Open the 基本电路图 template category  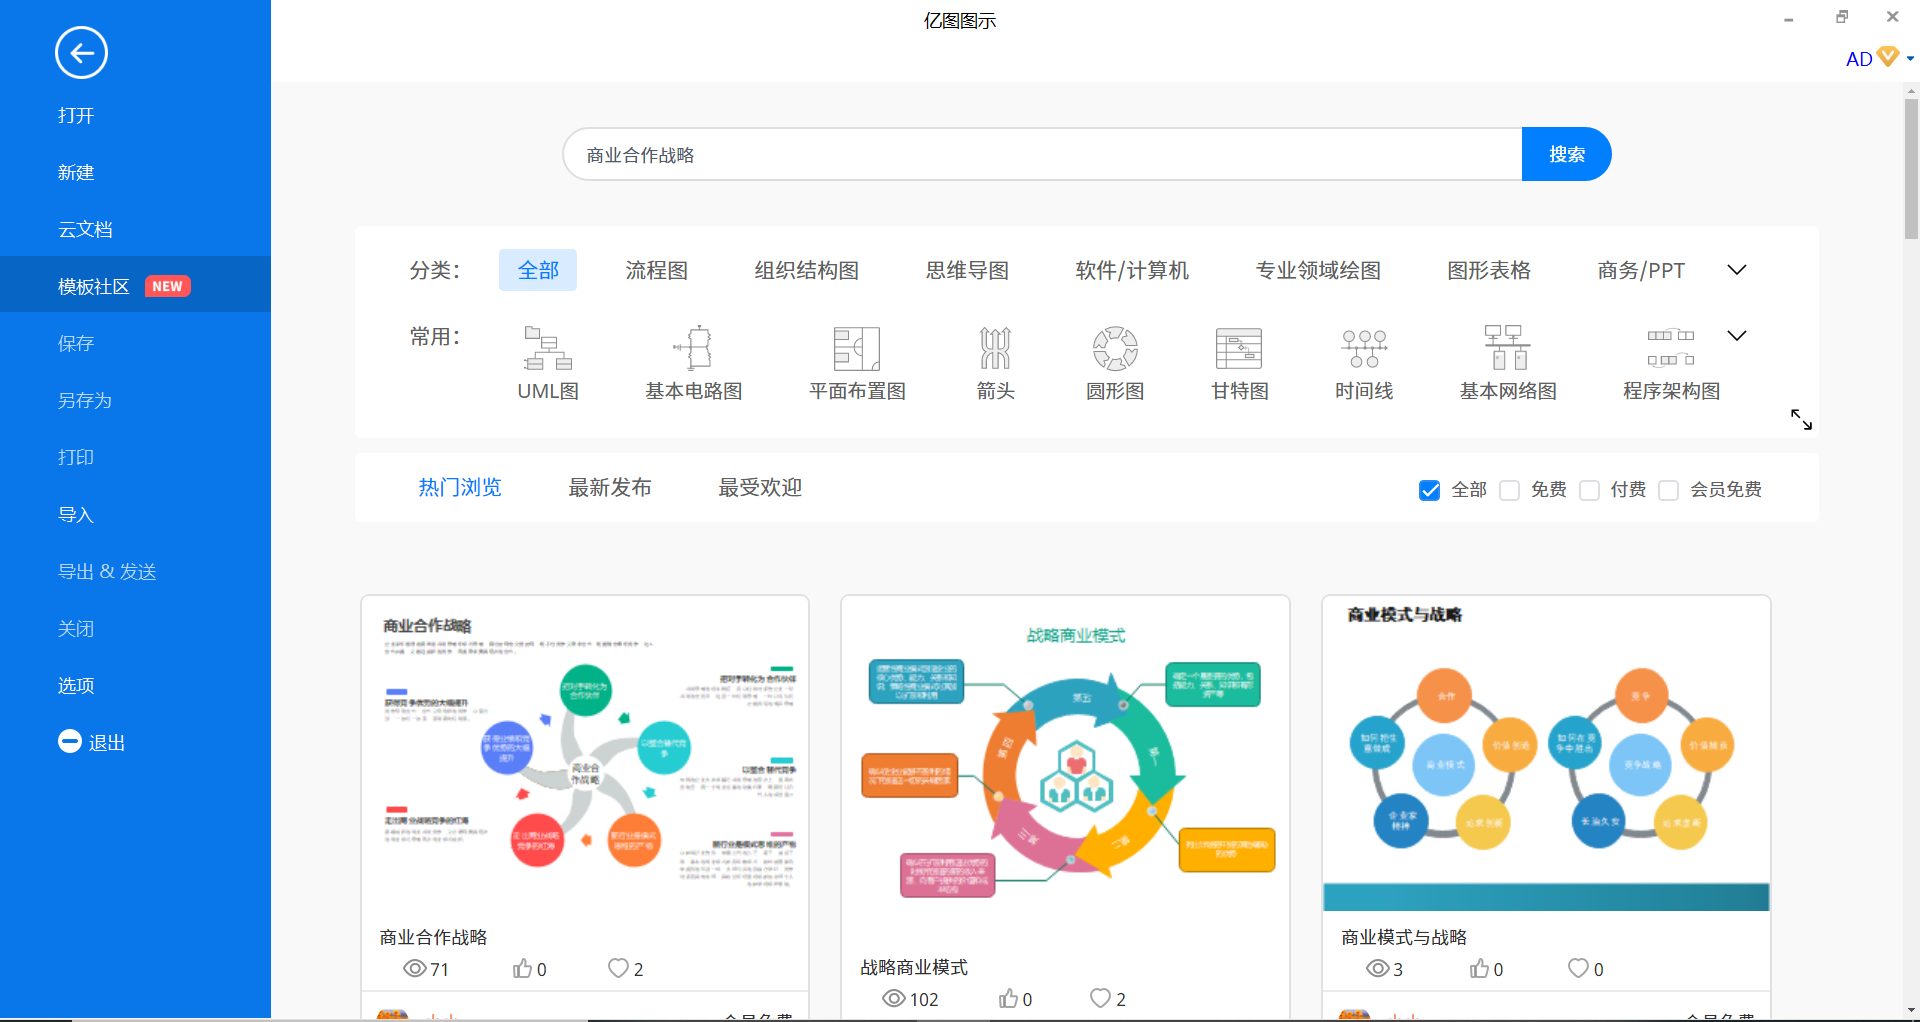pos(694,363)
